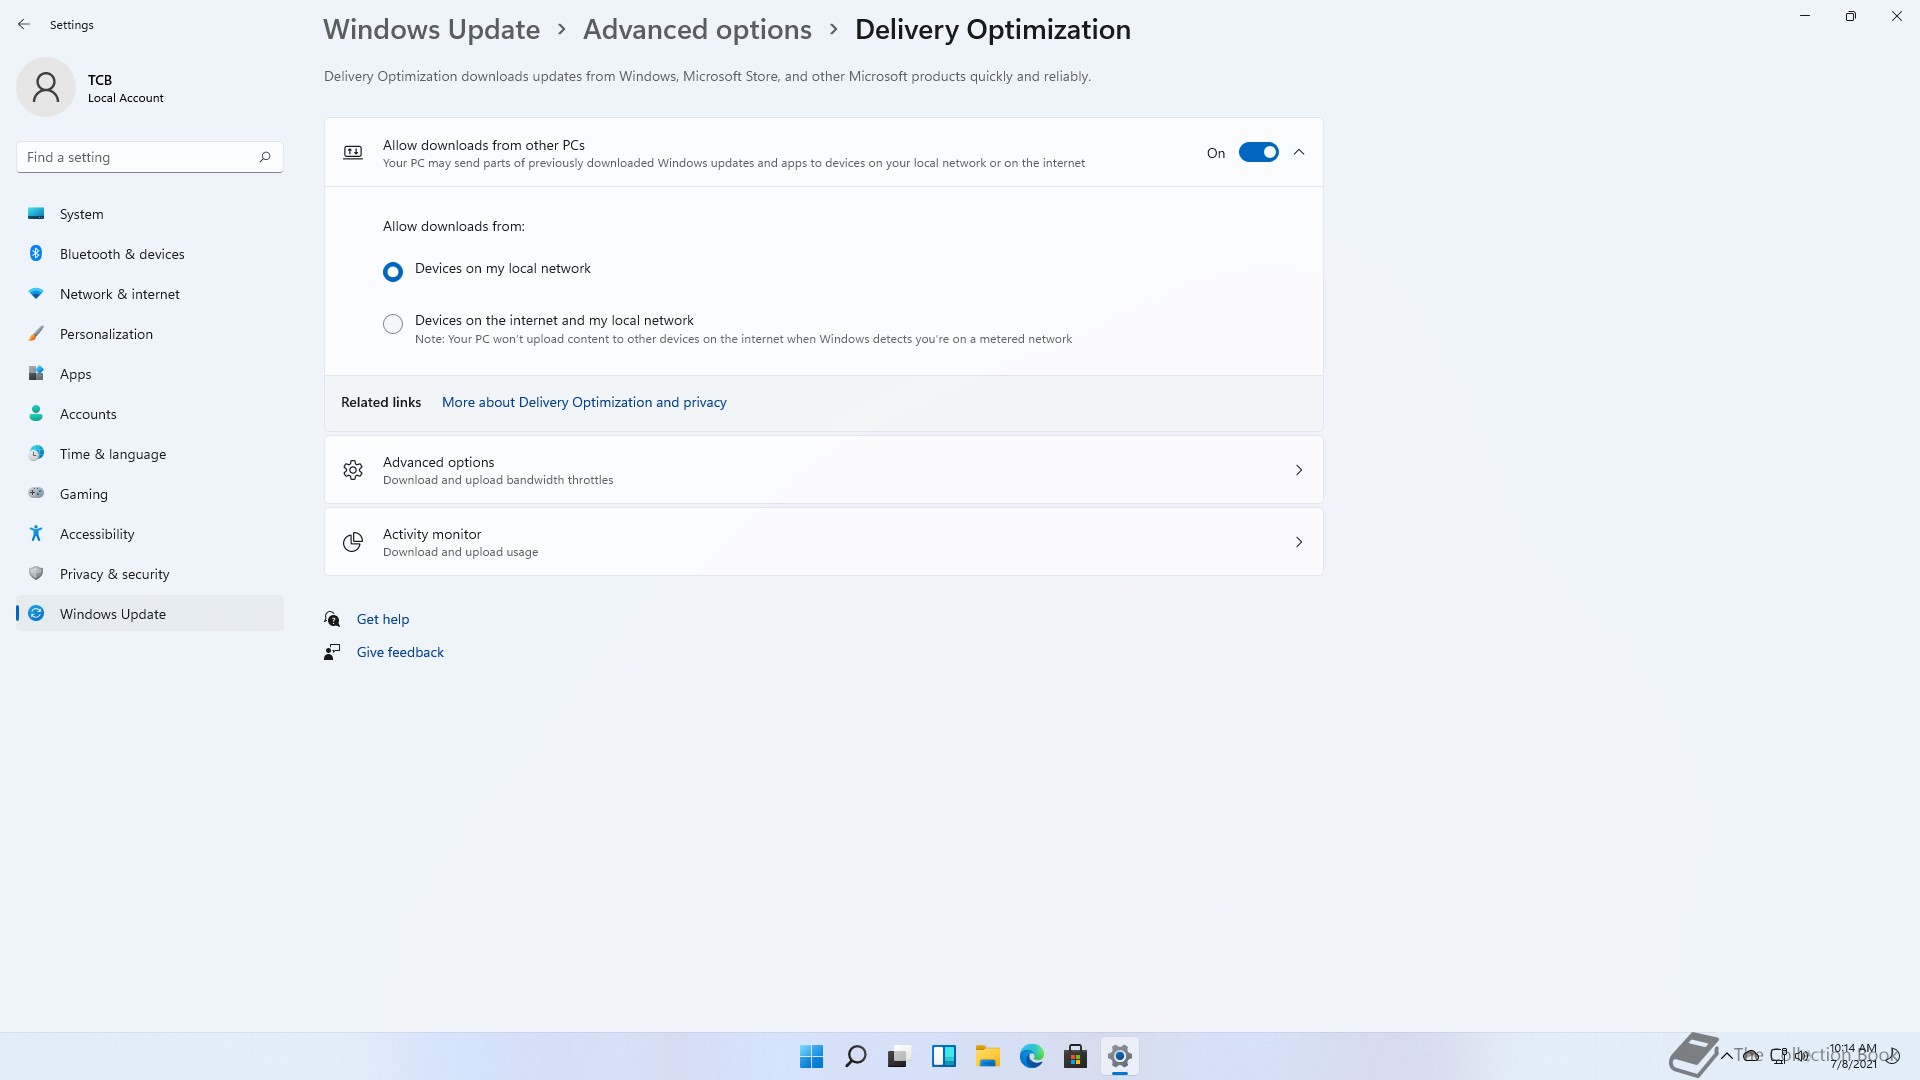Launch File Explorer from the taskbar
Image resolution: width=1920 pixels, height=1080 pixels.
pyautogui.click(x=988, y=1056)
